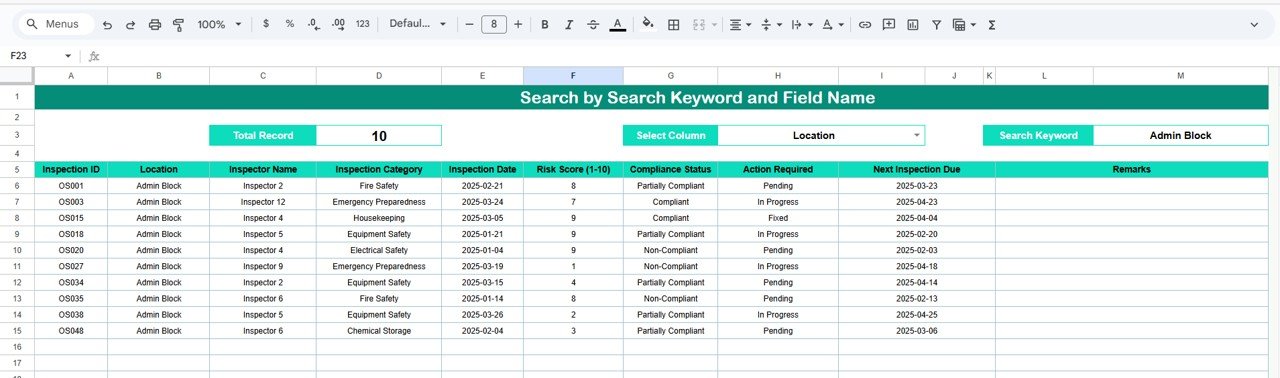Select the Inspector 12 cell

click(263, 202)
